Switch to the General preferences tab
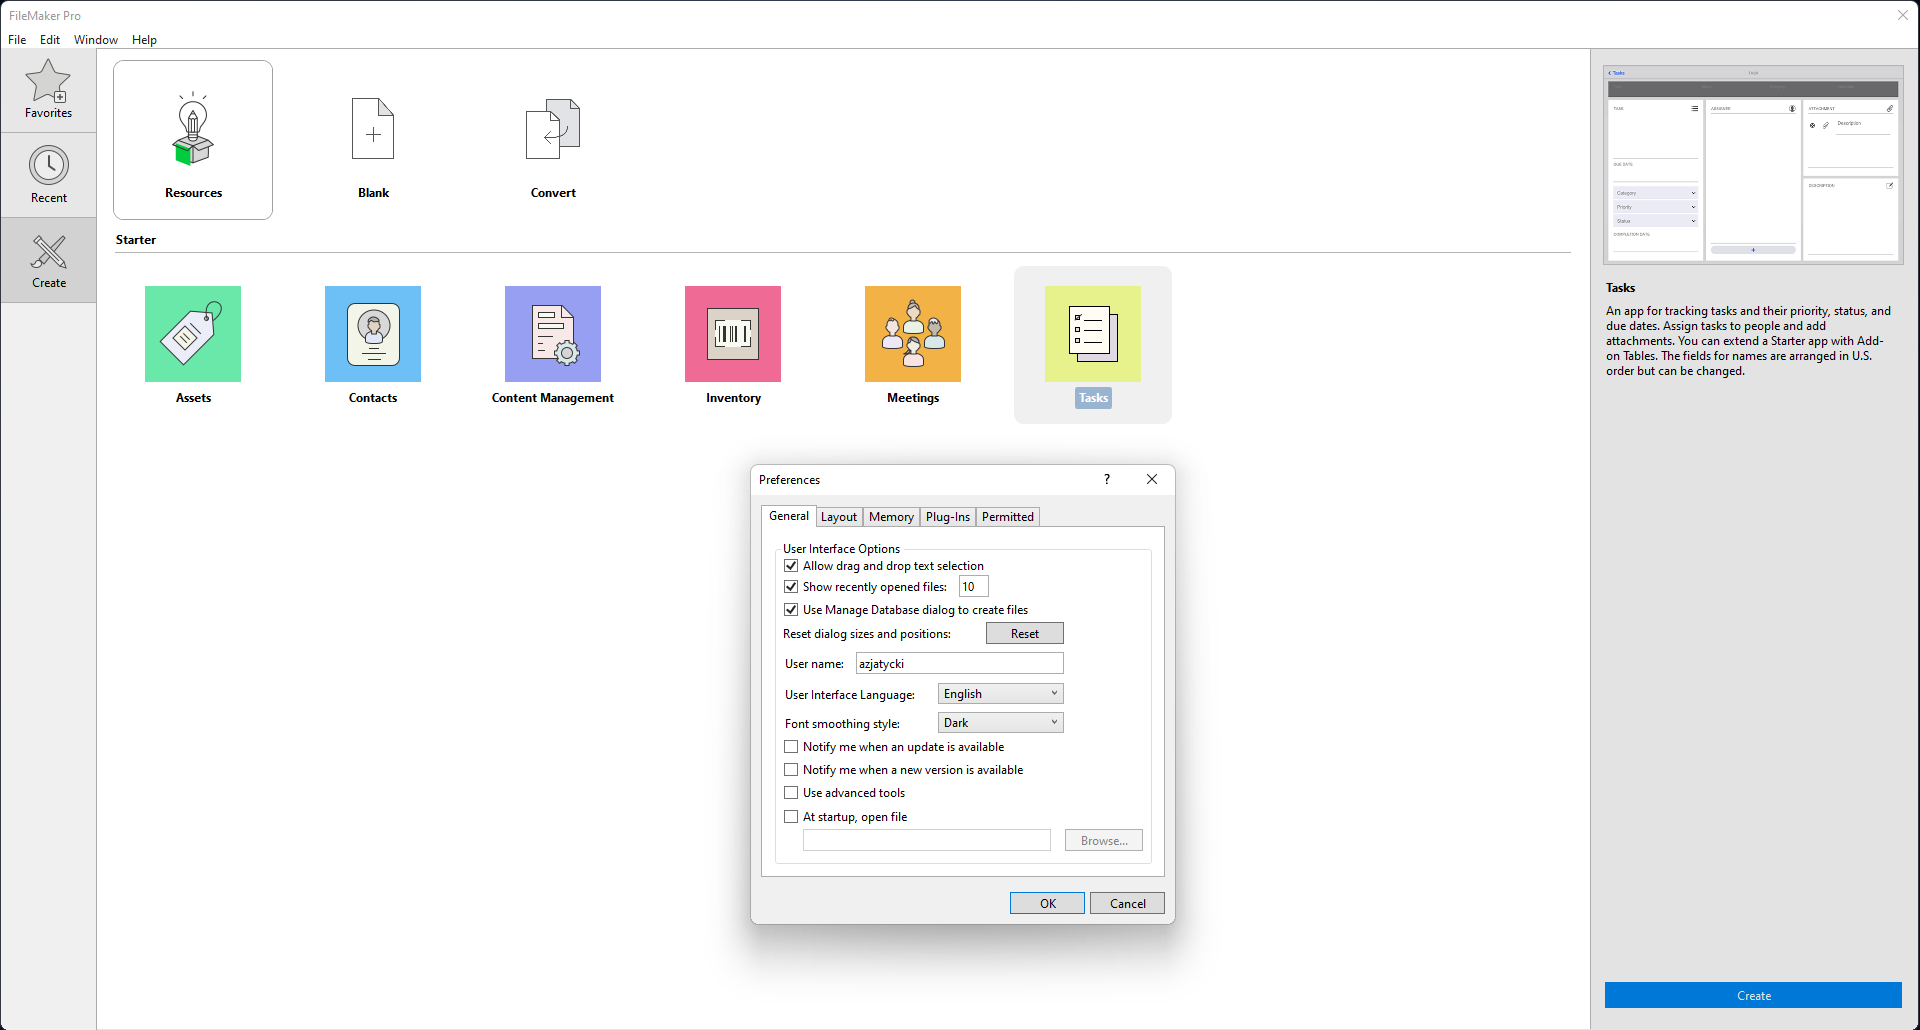This screenshot has width=1920, height=1030. (789, 516)
